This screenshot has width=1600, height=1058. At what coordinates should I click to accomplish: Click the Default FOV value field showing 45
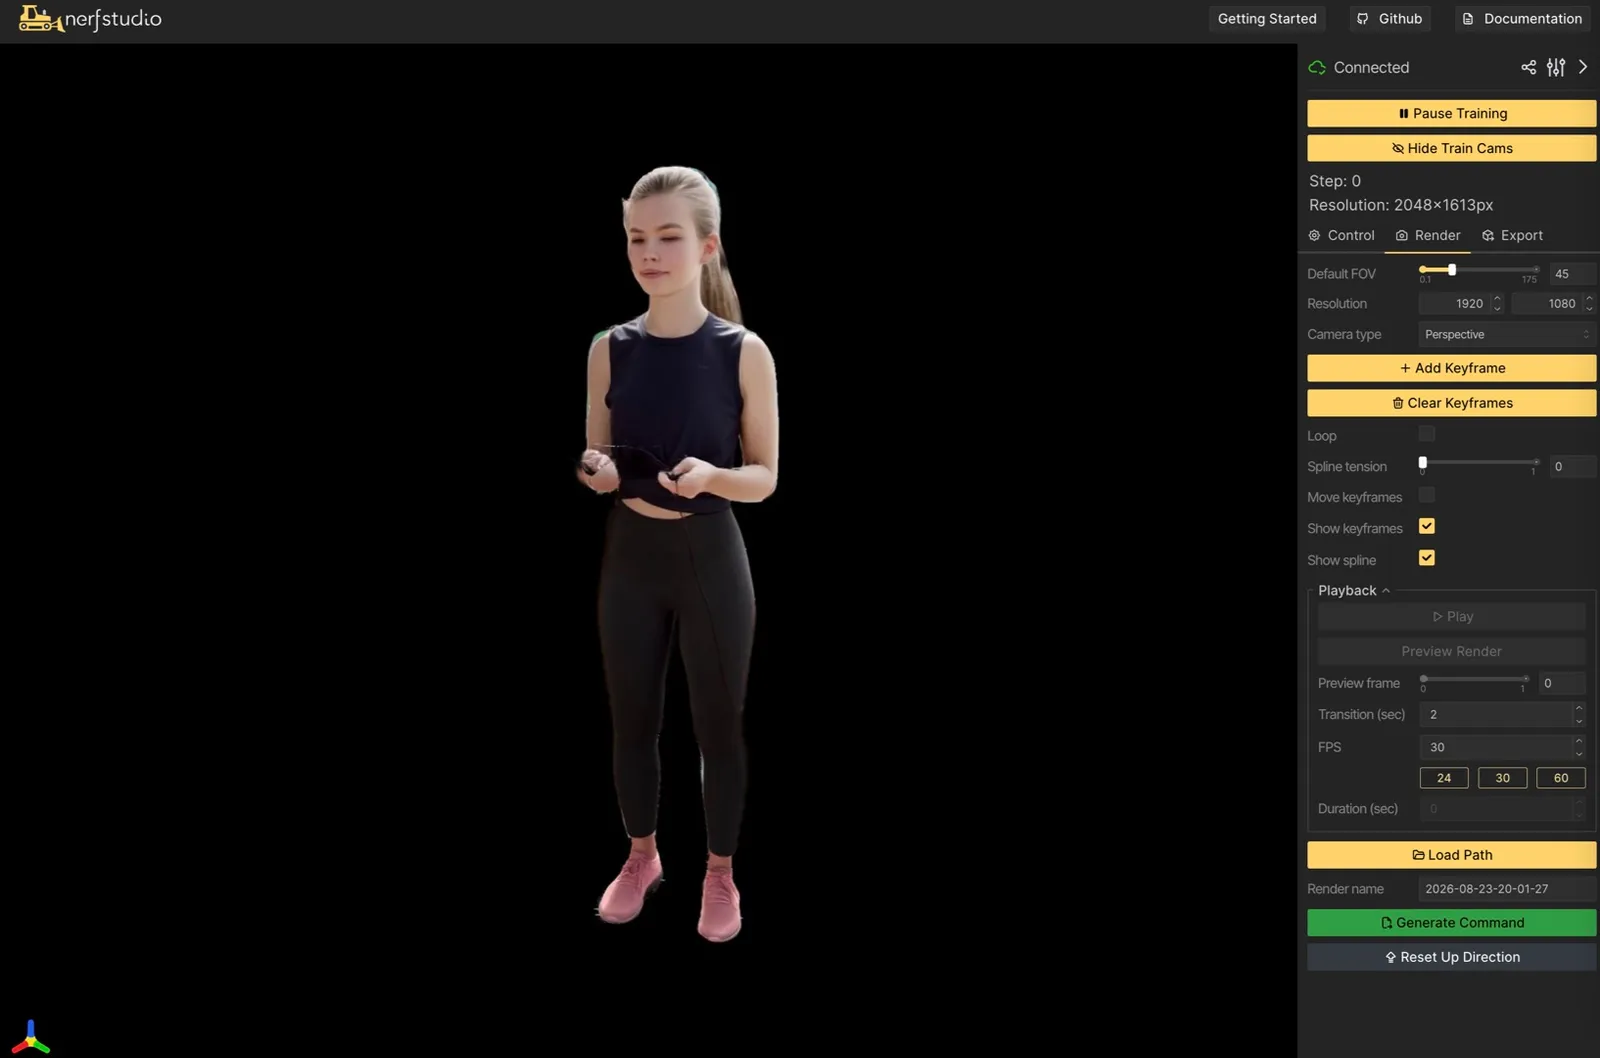coord(1572,273)
